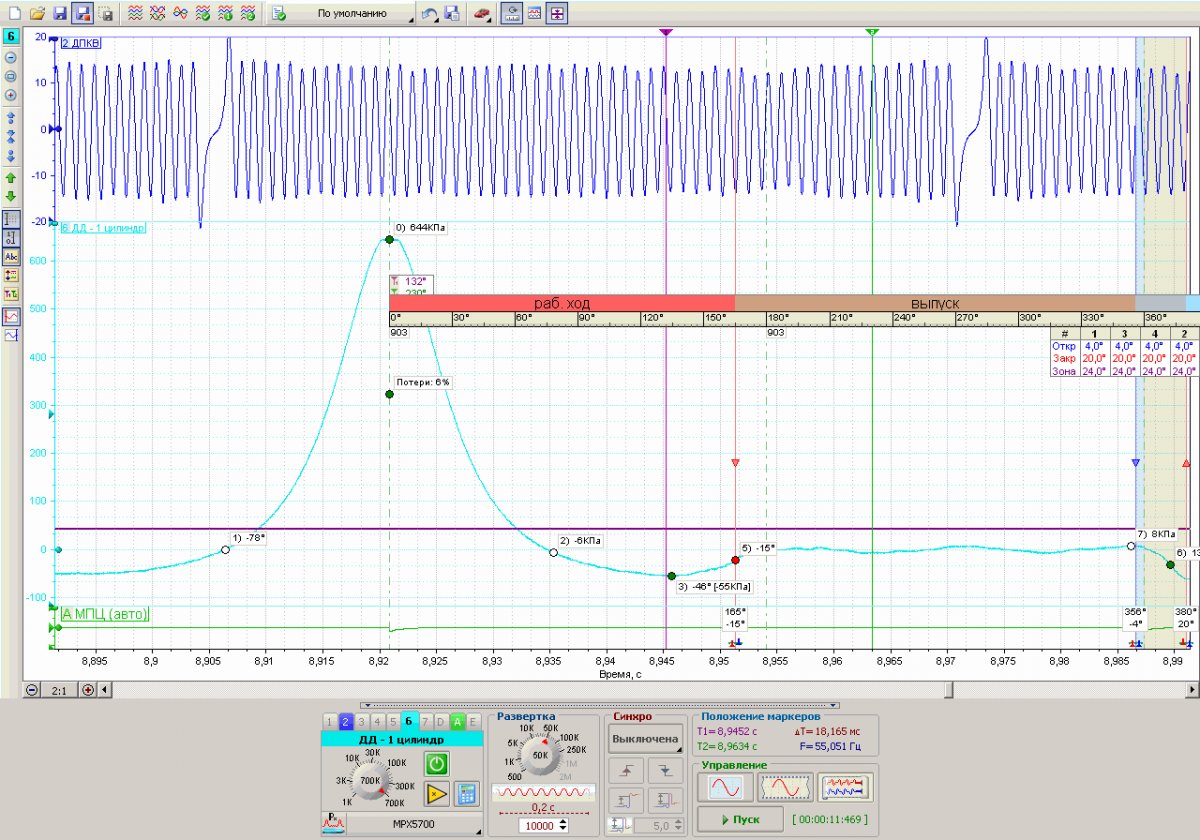1200x840 pixels.
Task: Click the rising-edge trigger icon
Action: [626, 770]
